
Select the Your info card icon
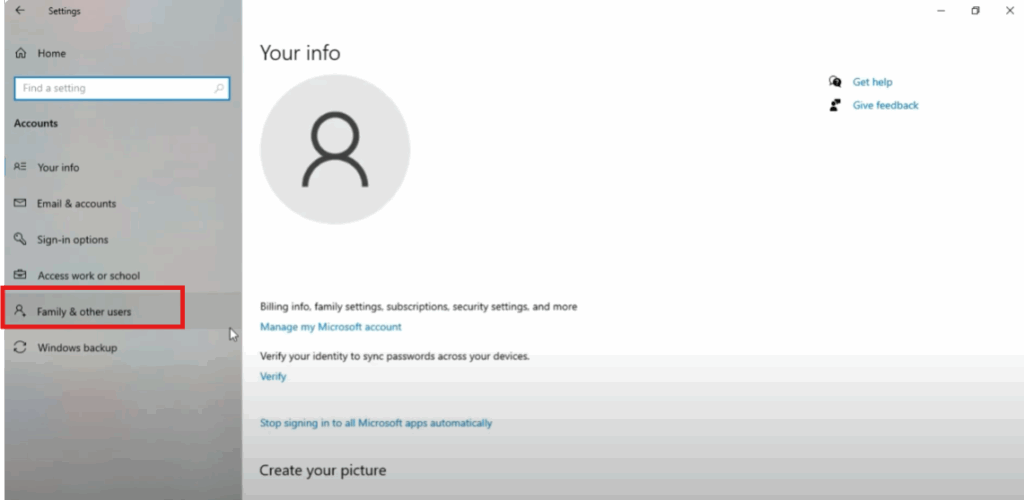[x=20, y=167]
